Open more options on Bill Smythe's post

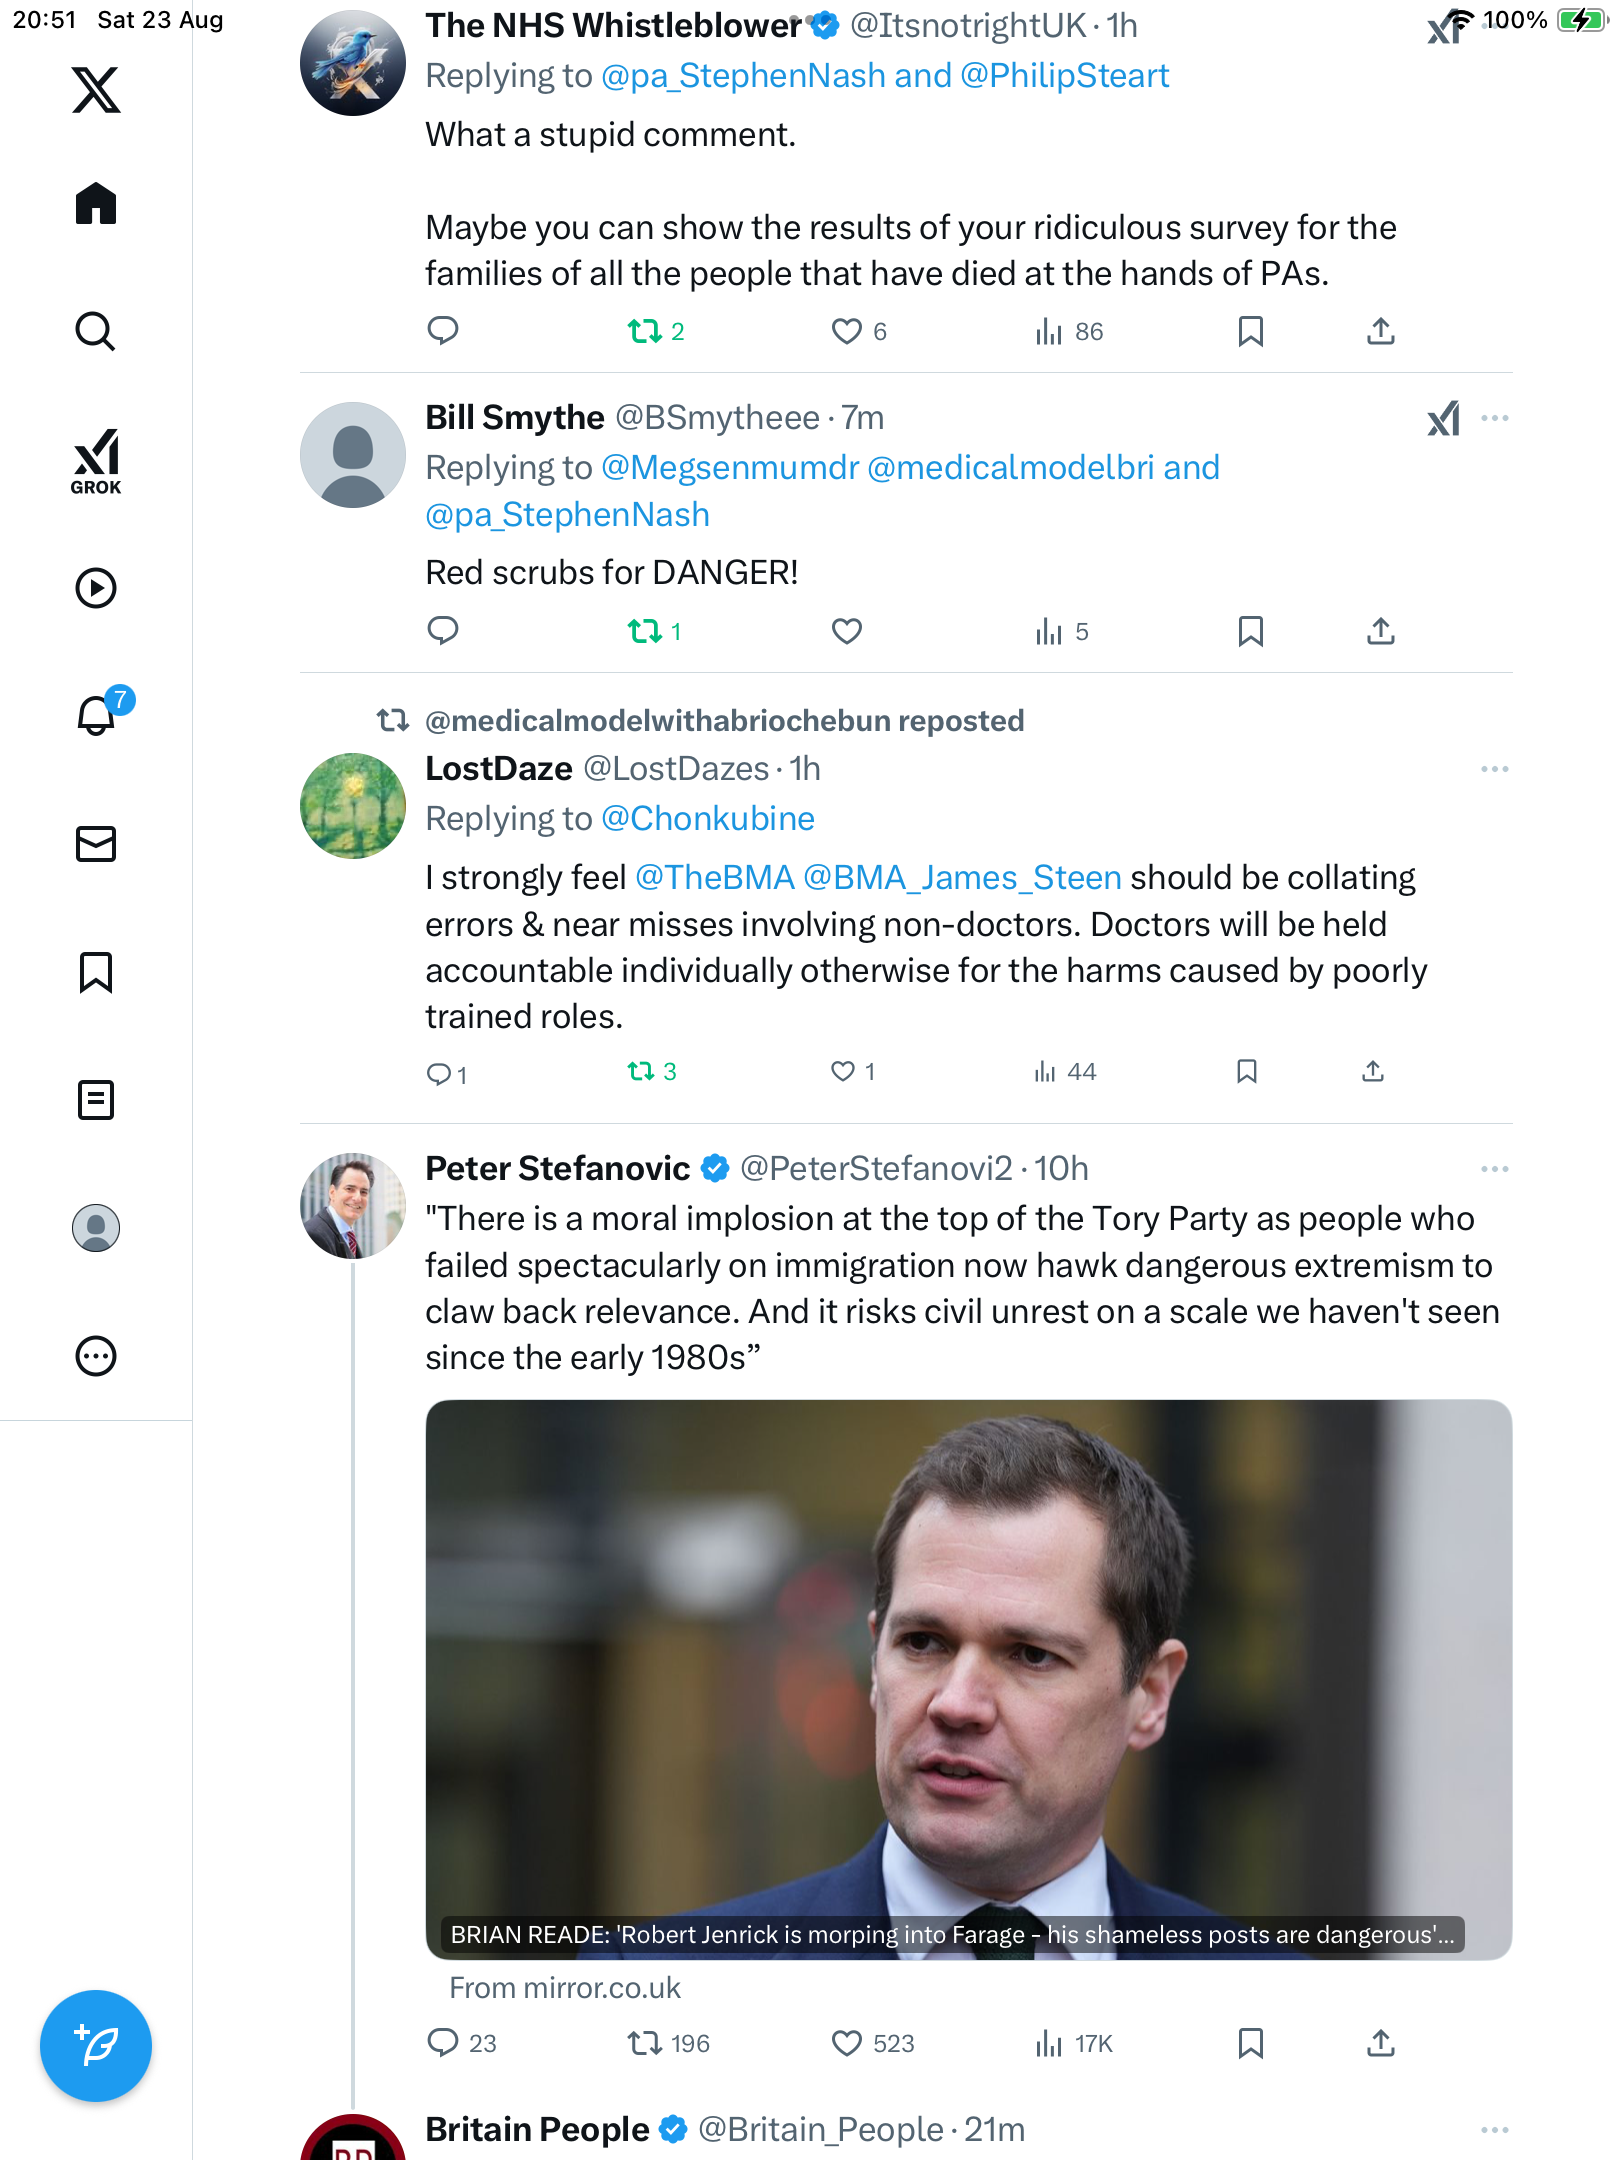[x=1494, y=418]
